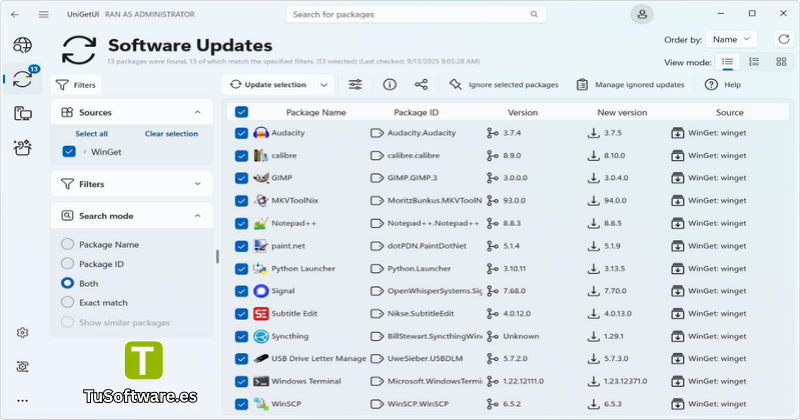Switch to list view mode
Screen dimensions: 800x420
click(728, 62)
